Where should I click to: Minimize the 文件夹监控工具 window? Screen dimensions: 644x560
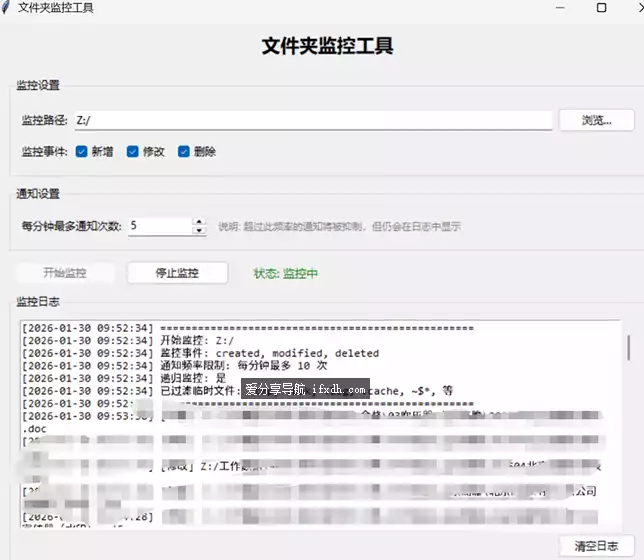560,7
